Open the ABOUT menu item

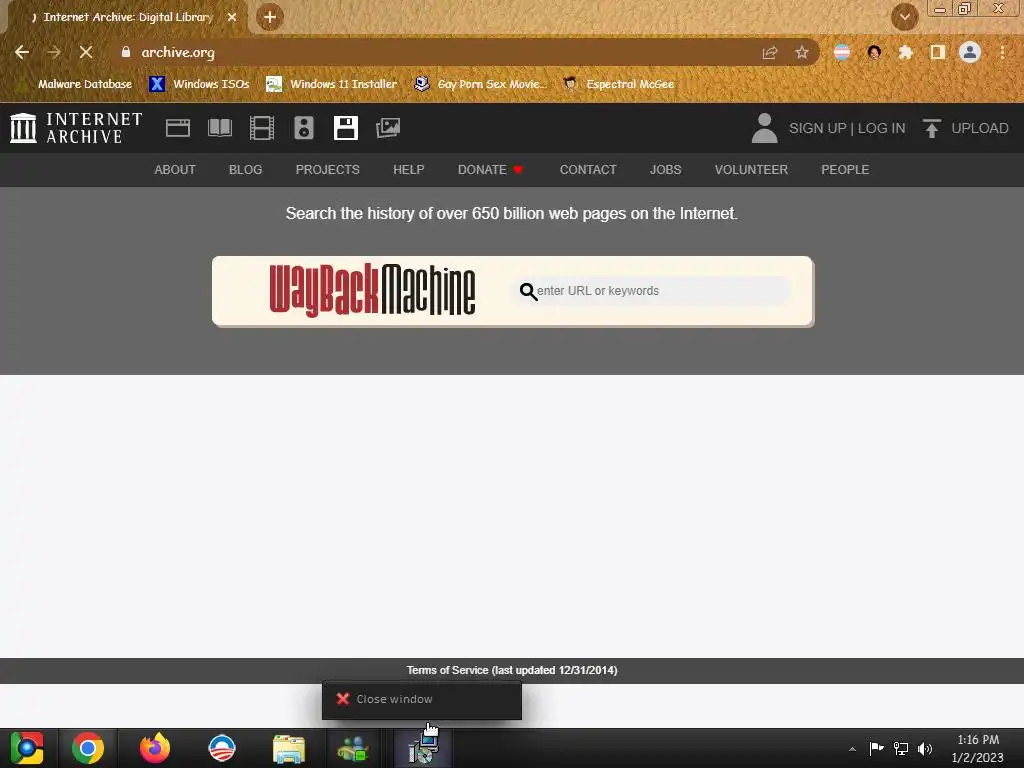[x=175, y=170]
